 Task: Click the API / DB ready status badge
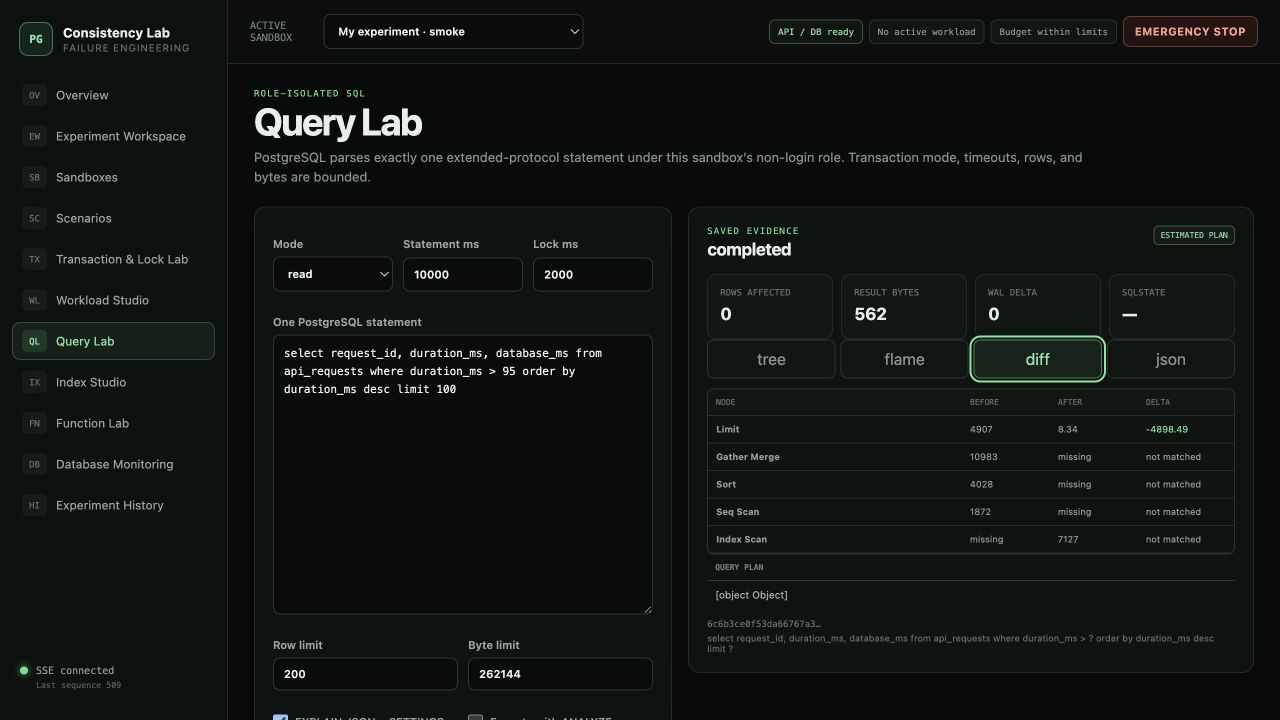[816, 32]
